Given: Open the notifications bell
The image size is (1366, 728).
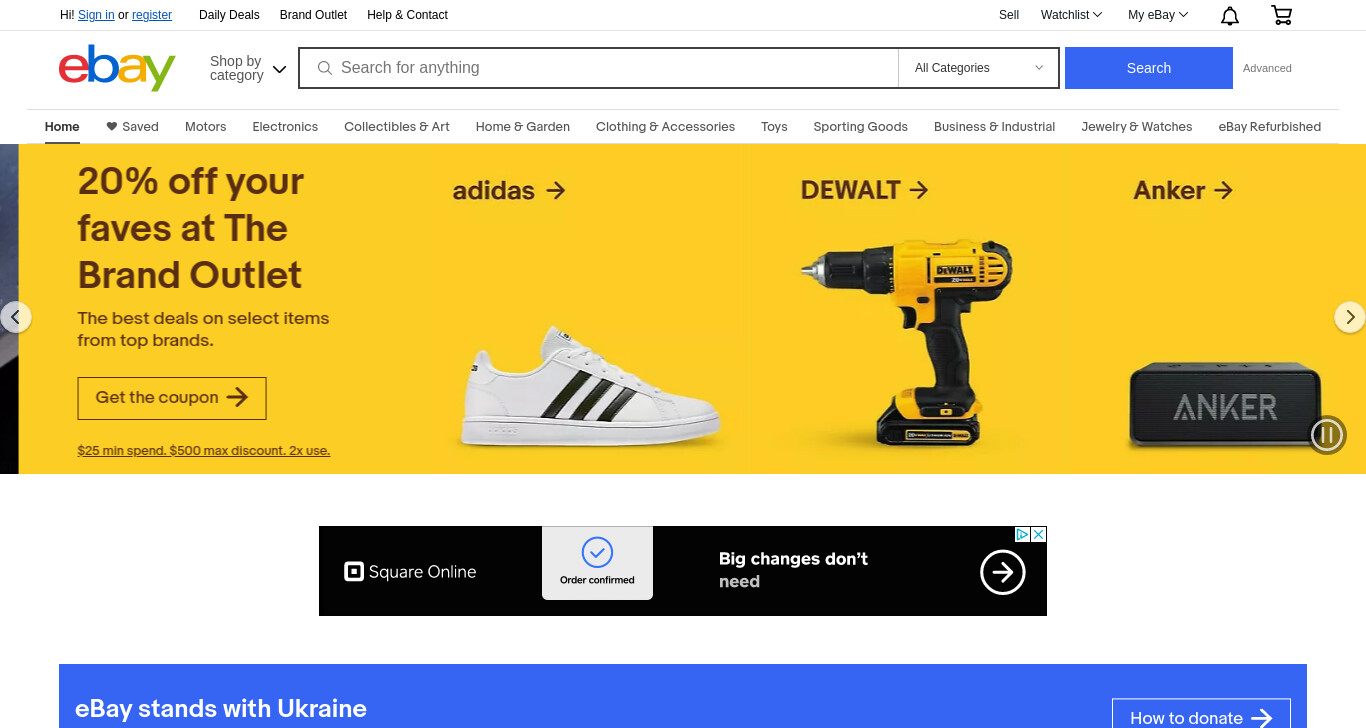Looking at the screenshot, I should tap(1230, 15).
